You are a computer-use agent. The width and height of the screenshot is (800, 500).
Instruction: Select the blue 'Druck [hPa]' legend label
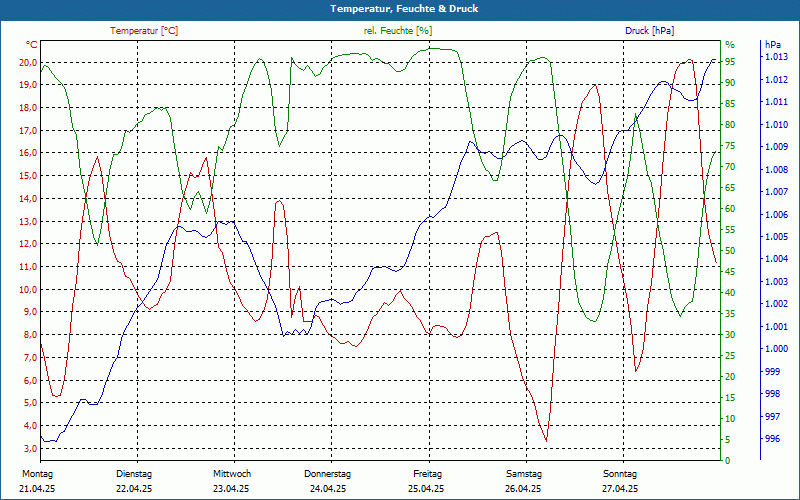pos(649,31)
